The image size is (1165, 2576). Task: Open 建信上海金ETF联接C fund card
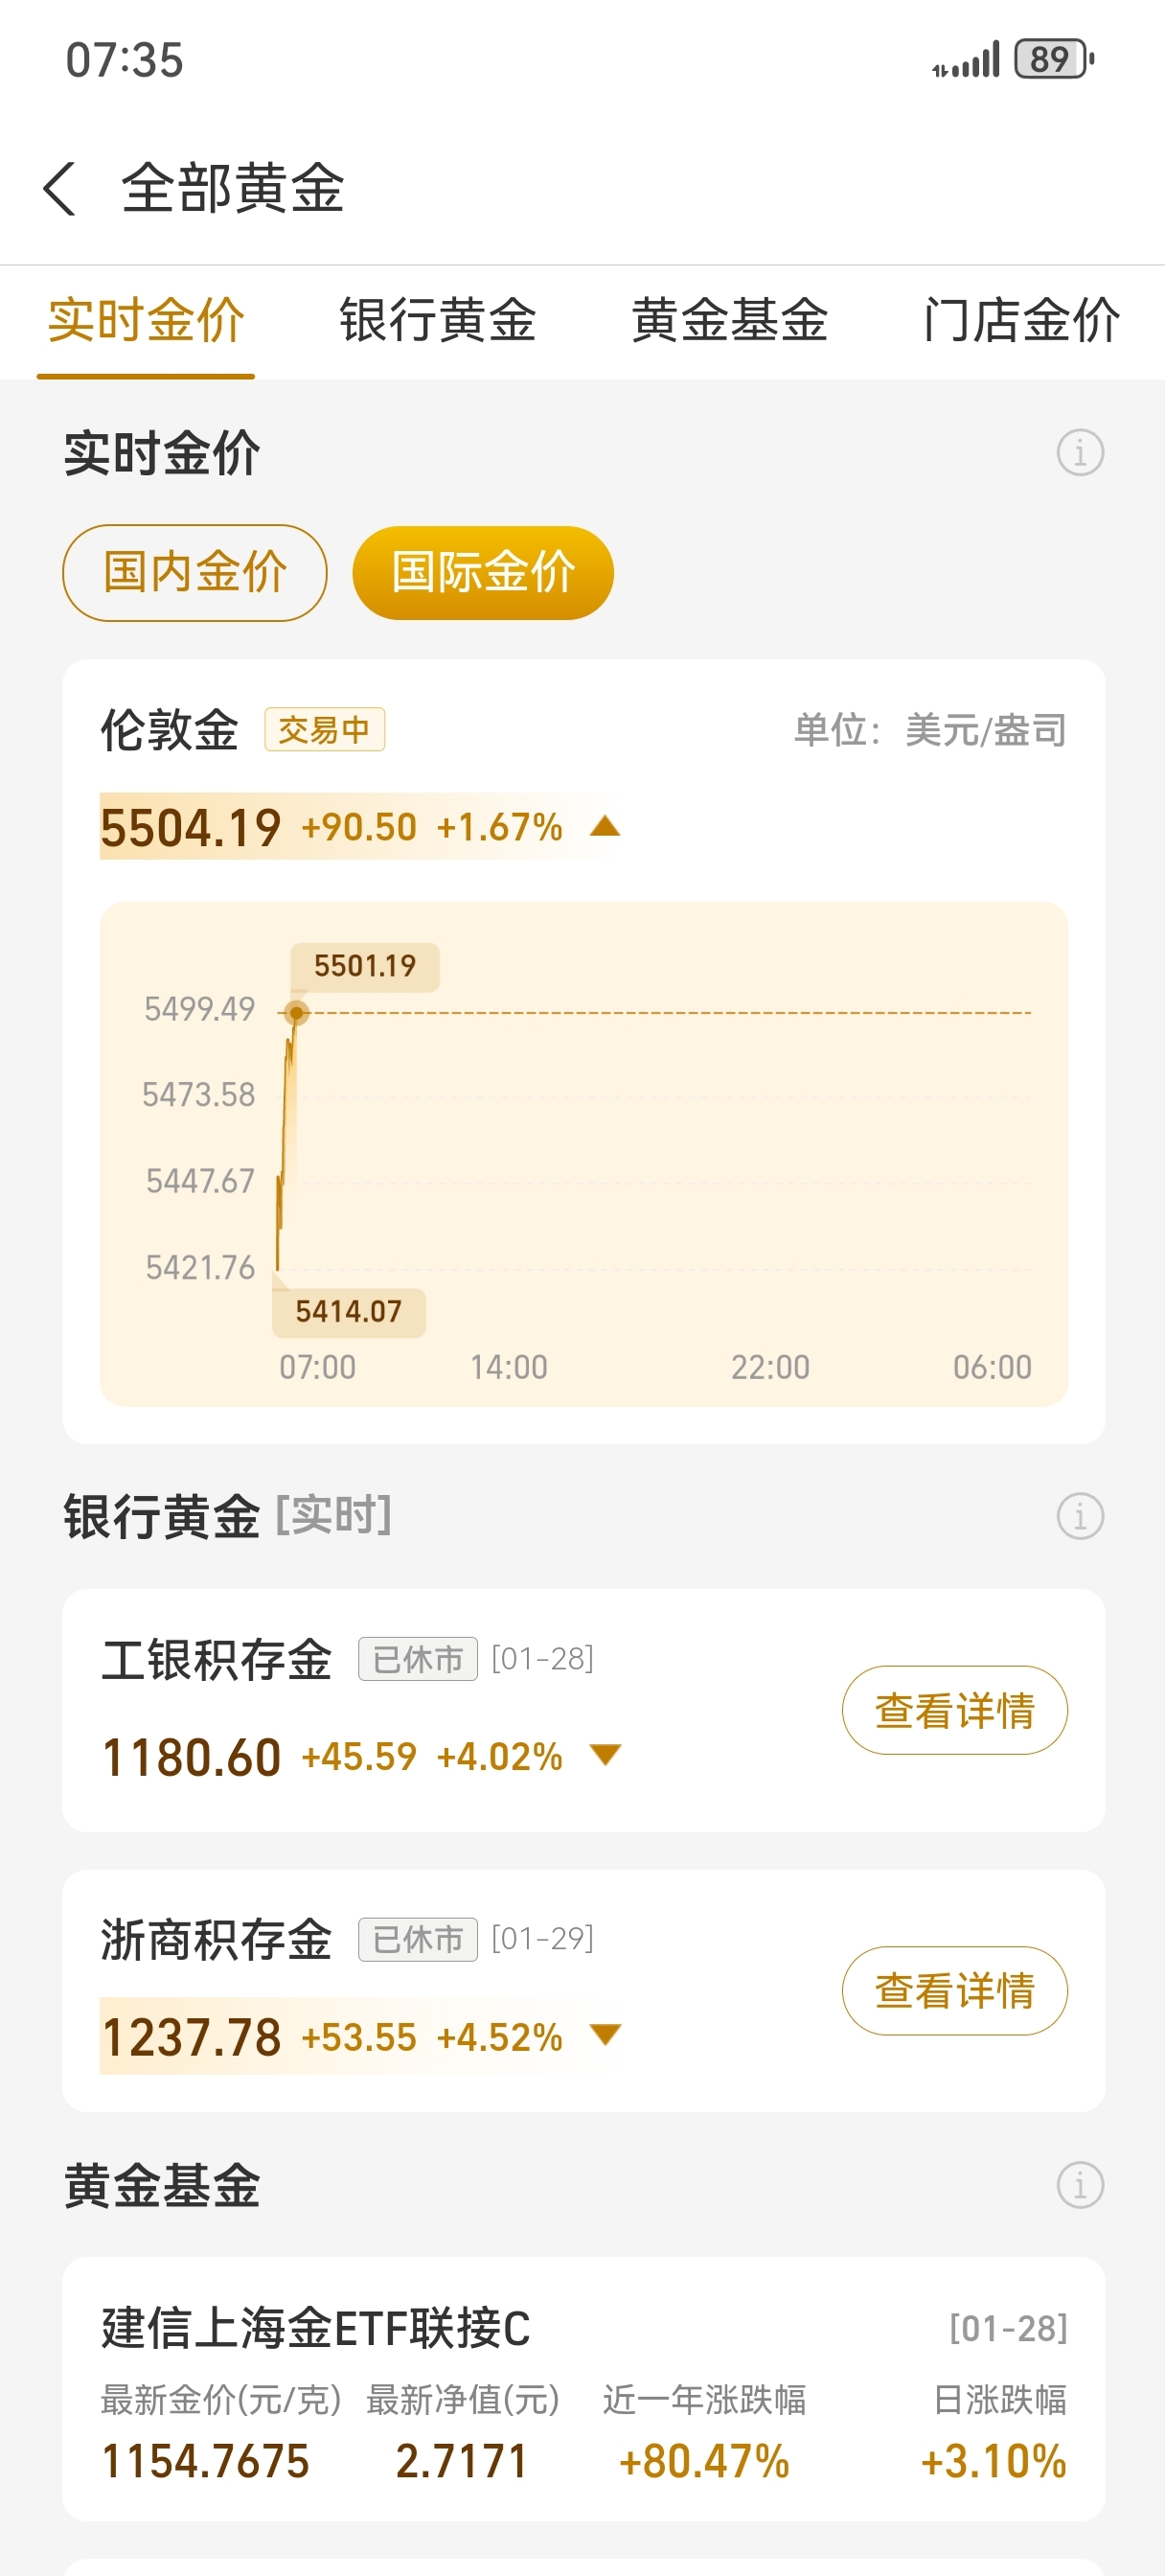(584, 2389)
